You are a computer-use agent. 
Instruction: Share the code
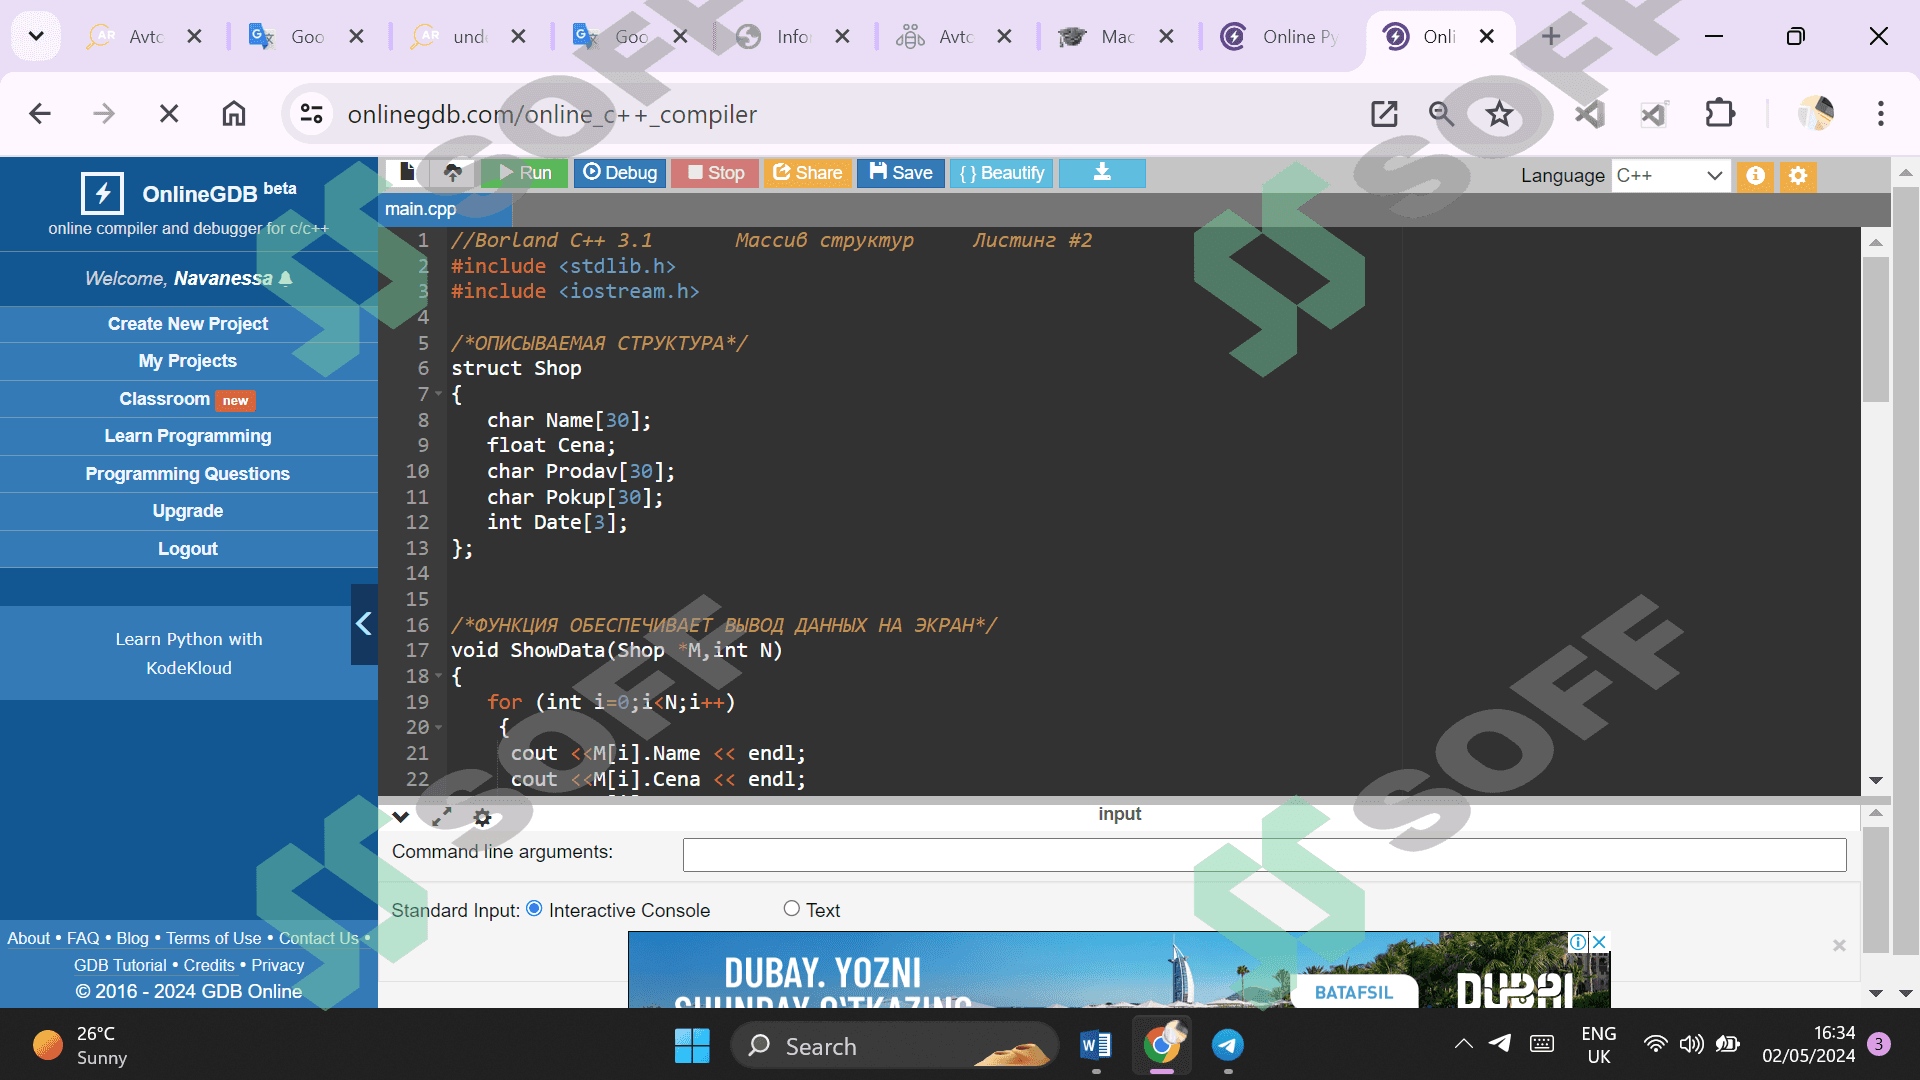808,173
